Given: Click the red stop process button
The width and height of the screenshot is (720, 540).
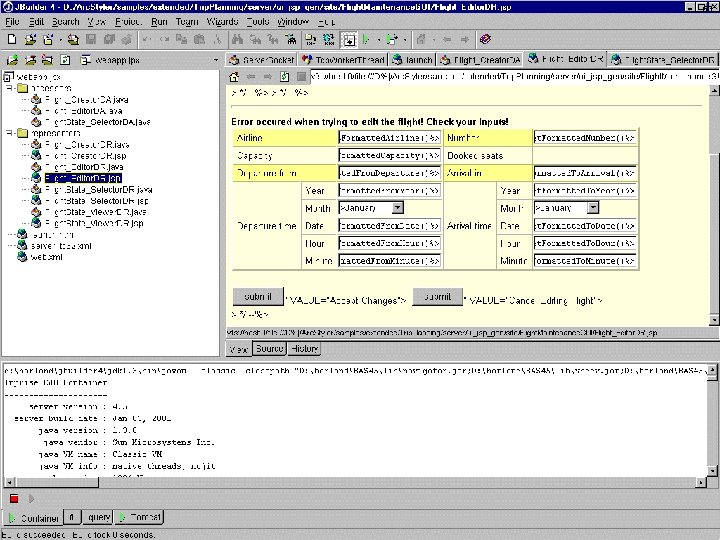Looking at the screenshot, I should pos(14,498).
